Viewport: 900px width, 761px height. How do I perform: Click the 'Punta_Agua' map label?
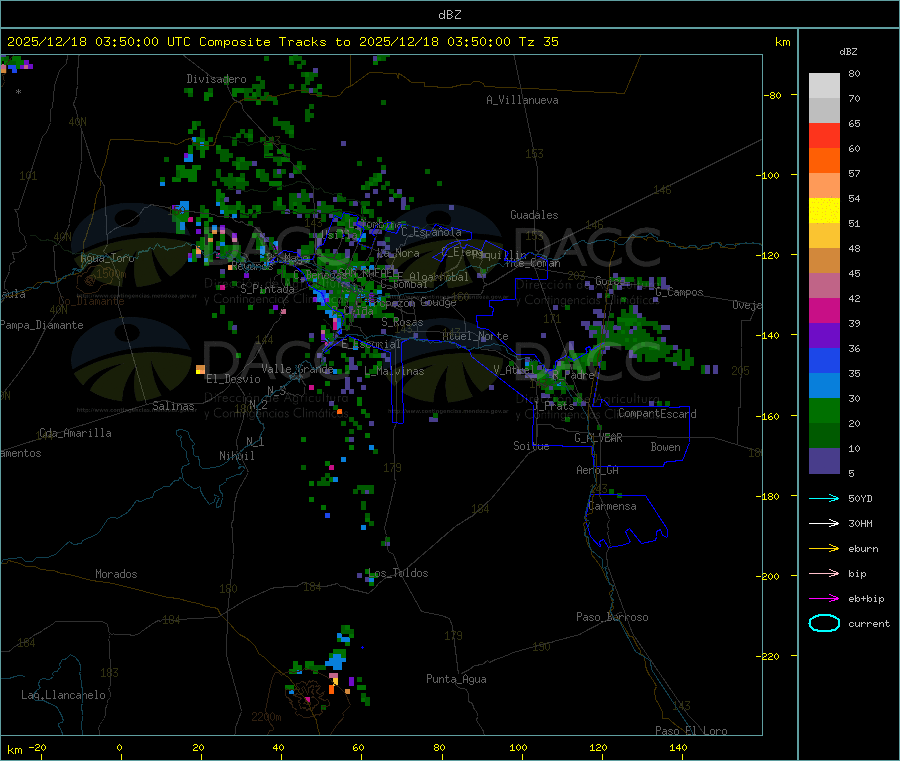coord(456,679)
